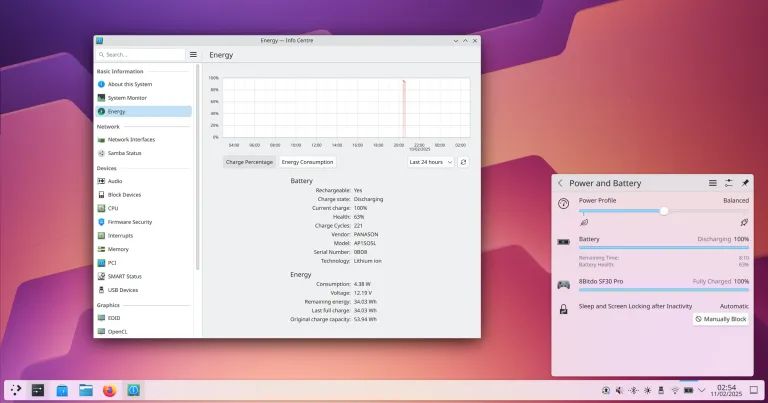Open System Monitor entry in sidebar

coord(144,98)
